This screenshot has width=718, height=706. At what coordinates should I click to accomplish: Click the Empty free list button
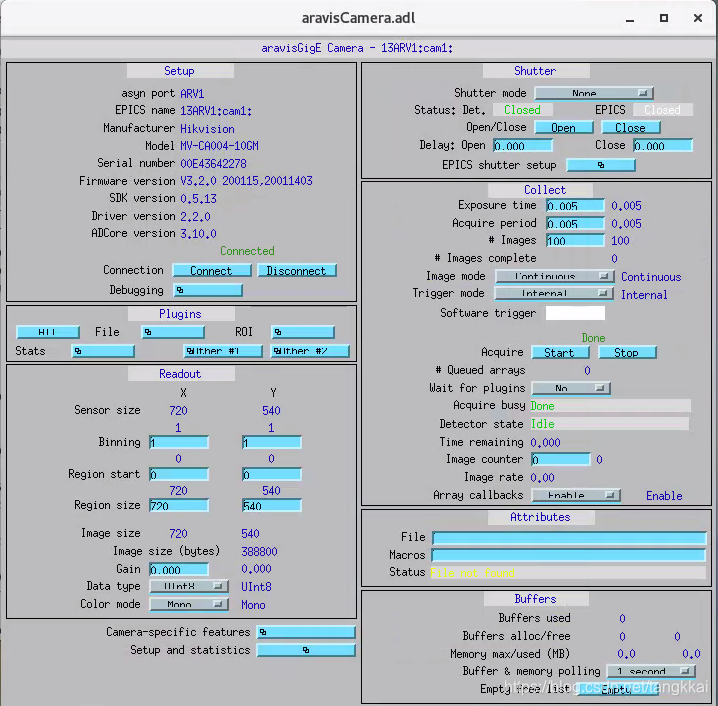(x=618, y=689)
